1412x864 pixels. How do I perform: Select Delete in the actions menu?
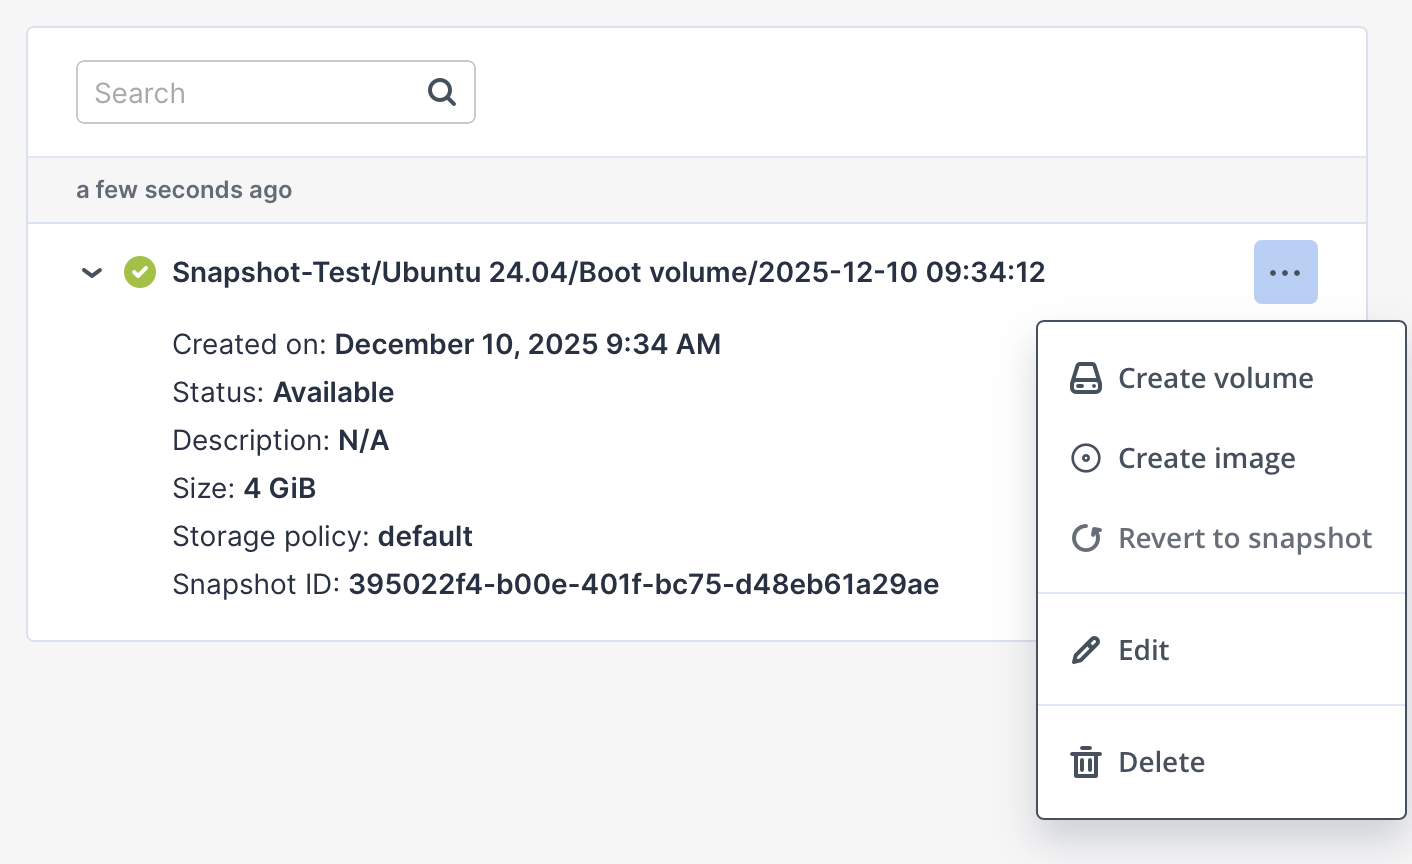click(x=1161, y=762)
